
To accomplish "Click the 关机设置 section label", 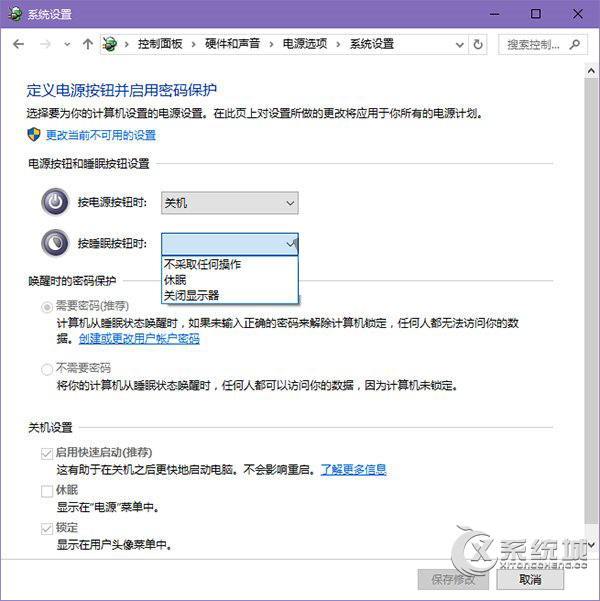I will [50, 427].
